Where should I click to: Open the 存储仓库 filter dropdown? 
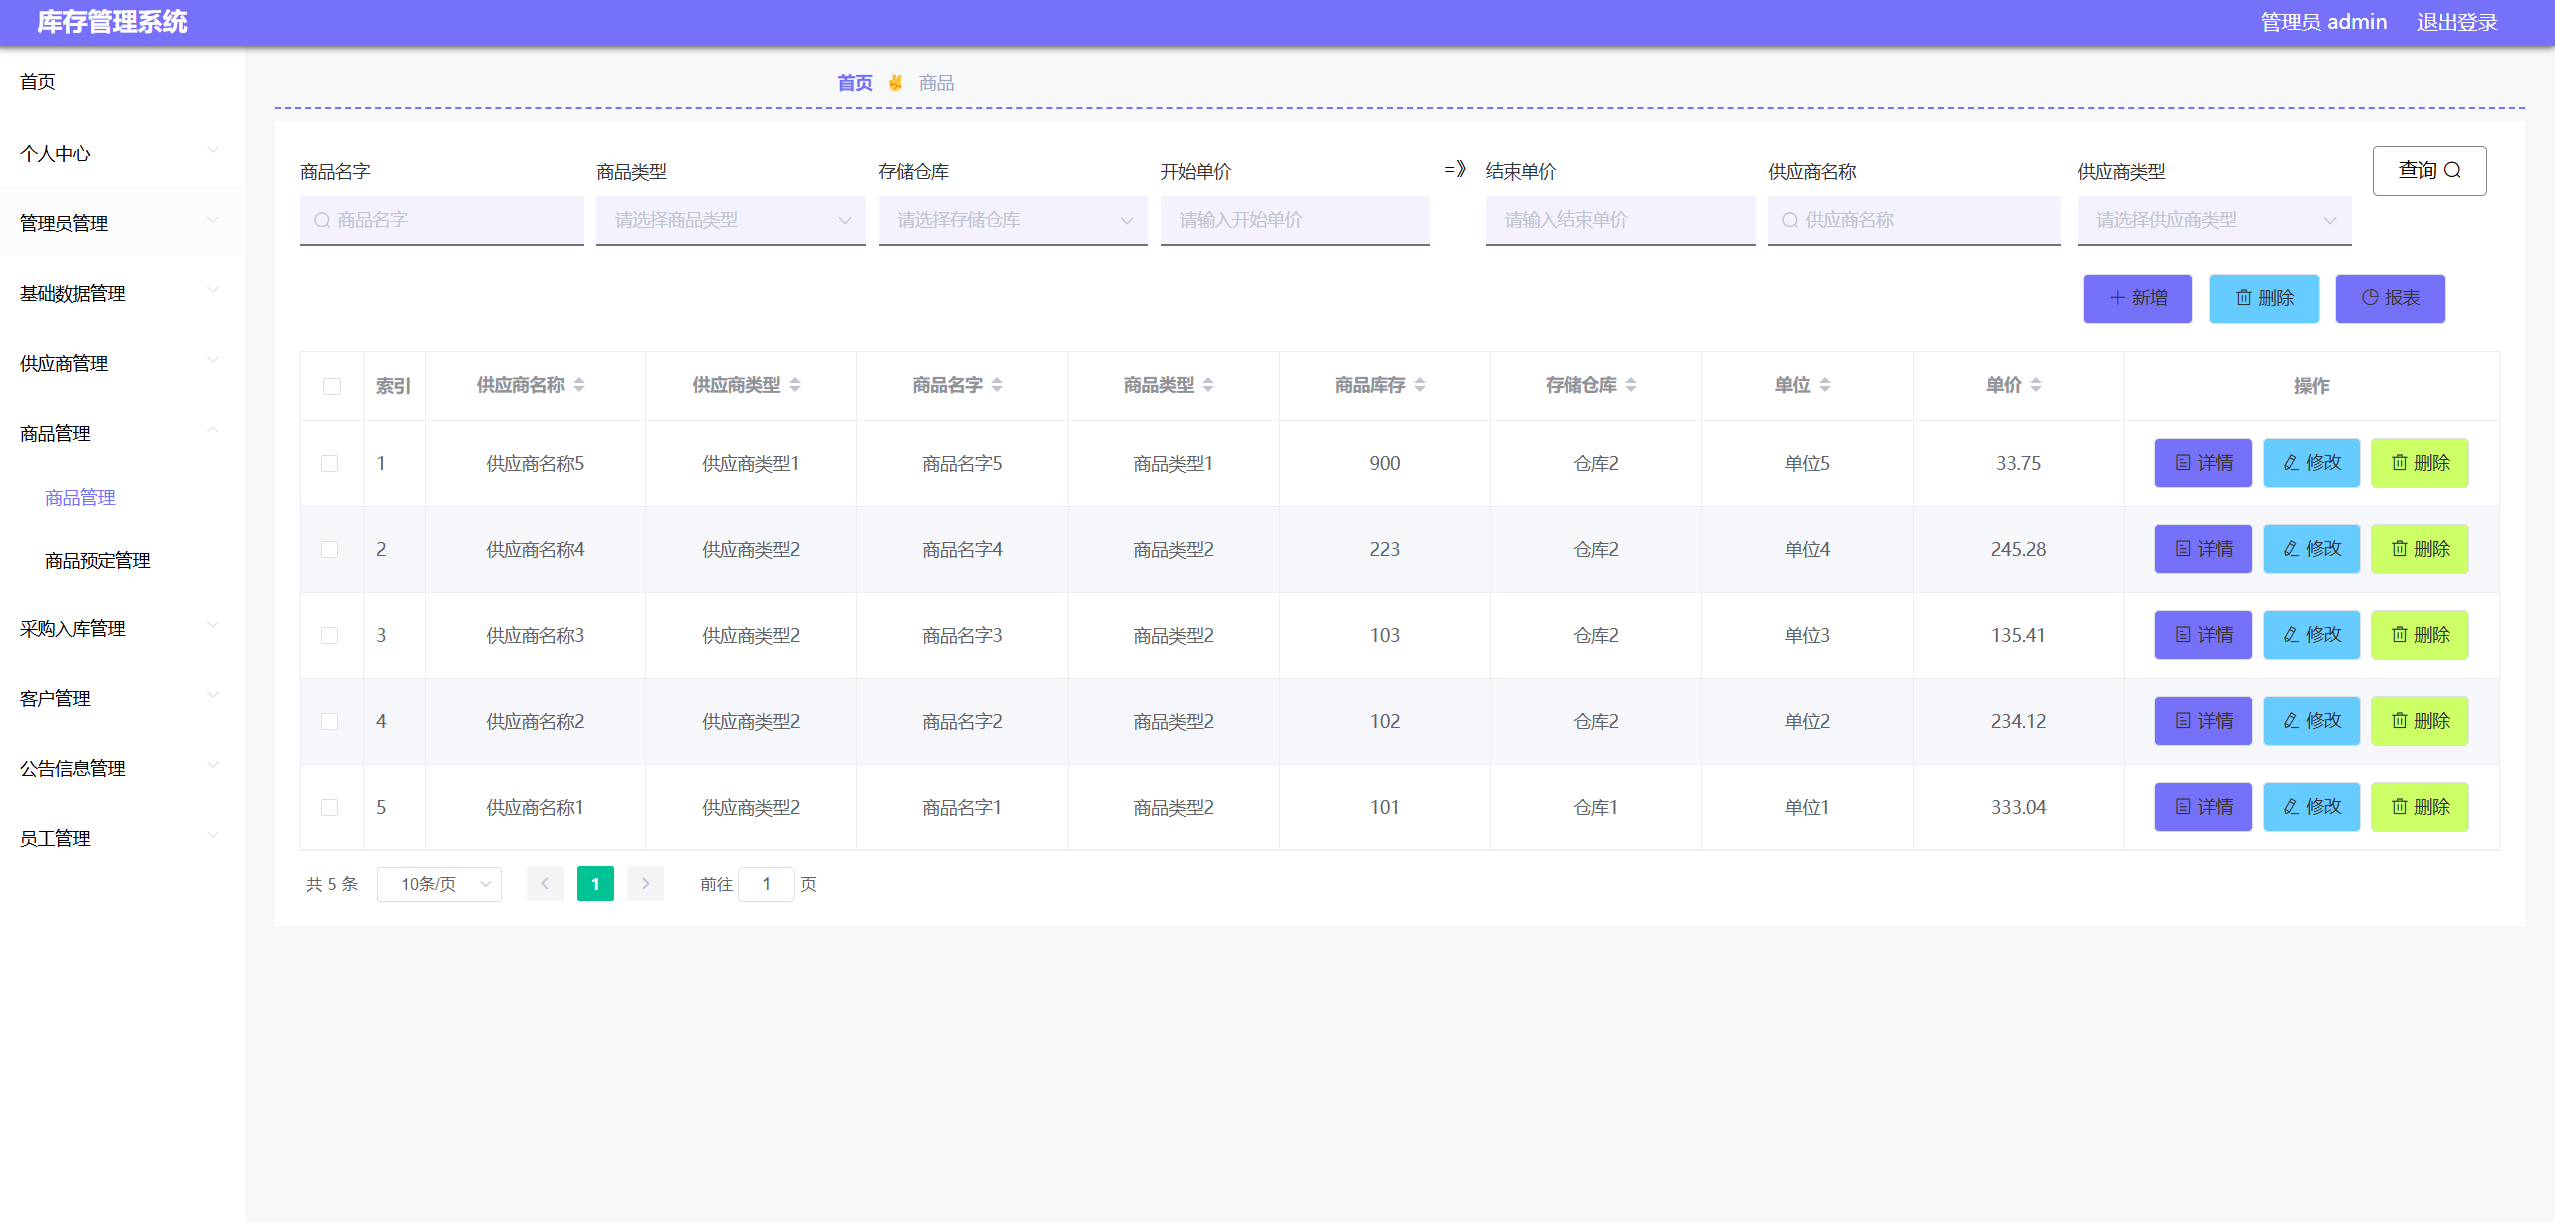coord(1012,220)
